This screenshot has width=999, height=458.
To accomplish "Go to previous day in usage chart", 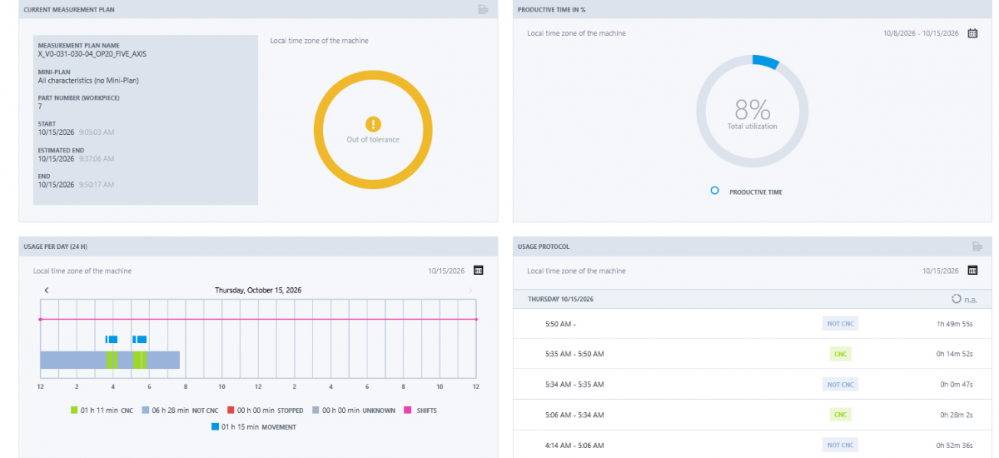I will tap(47, 290).
